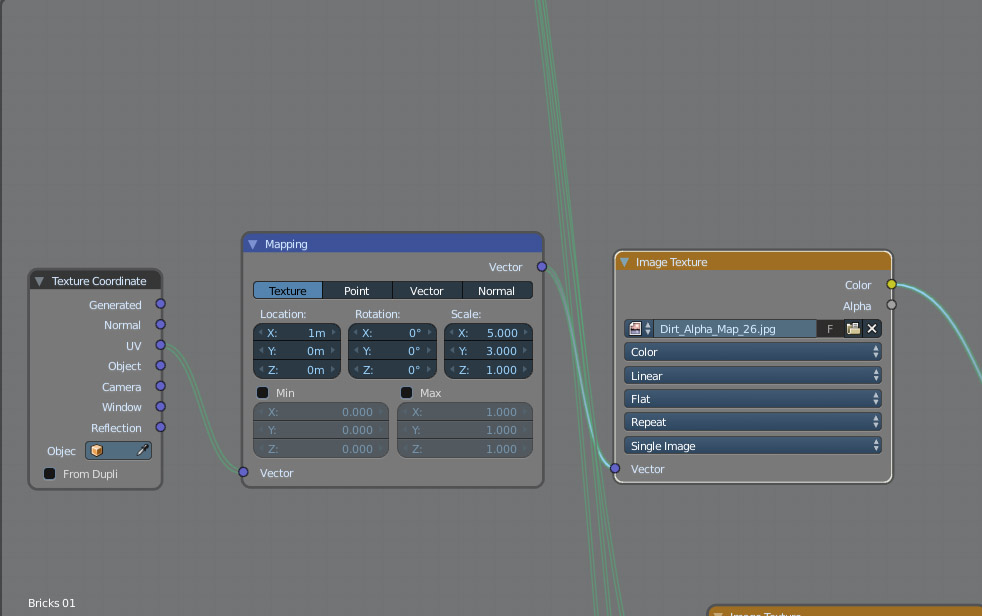Enable the Max checkbox in Mapping node
The image size is (982, 616).
pyautogui.click(x=406, y=392)
